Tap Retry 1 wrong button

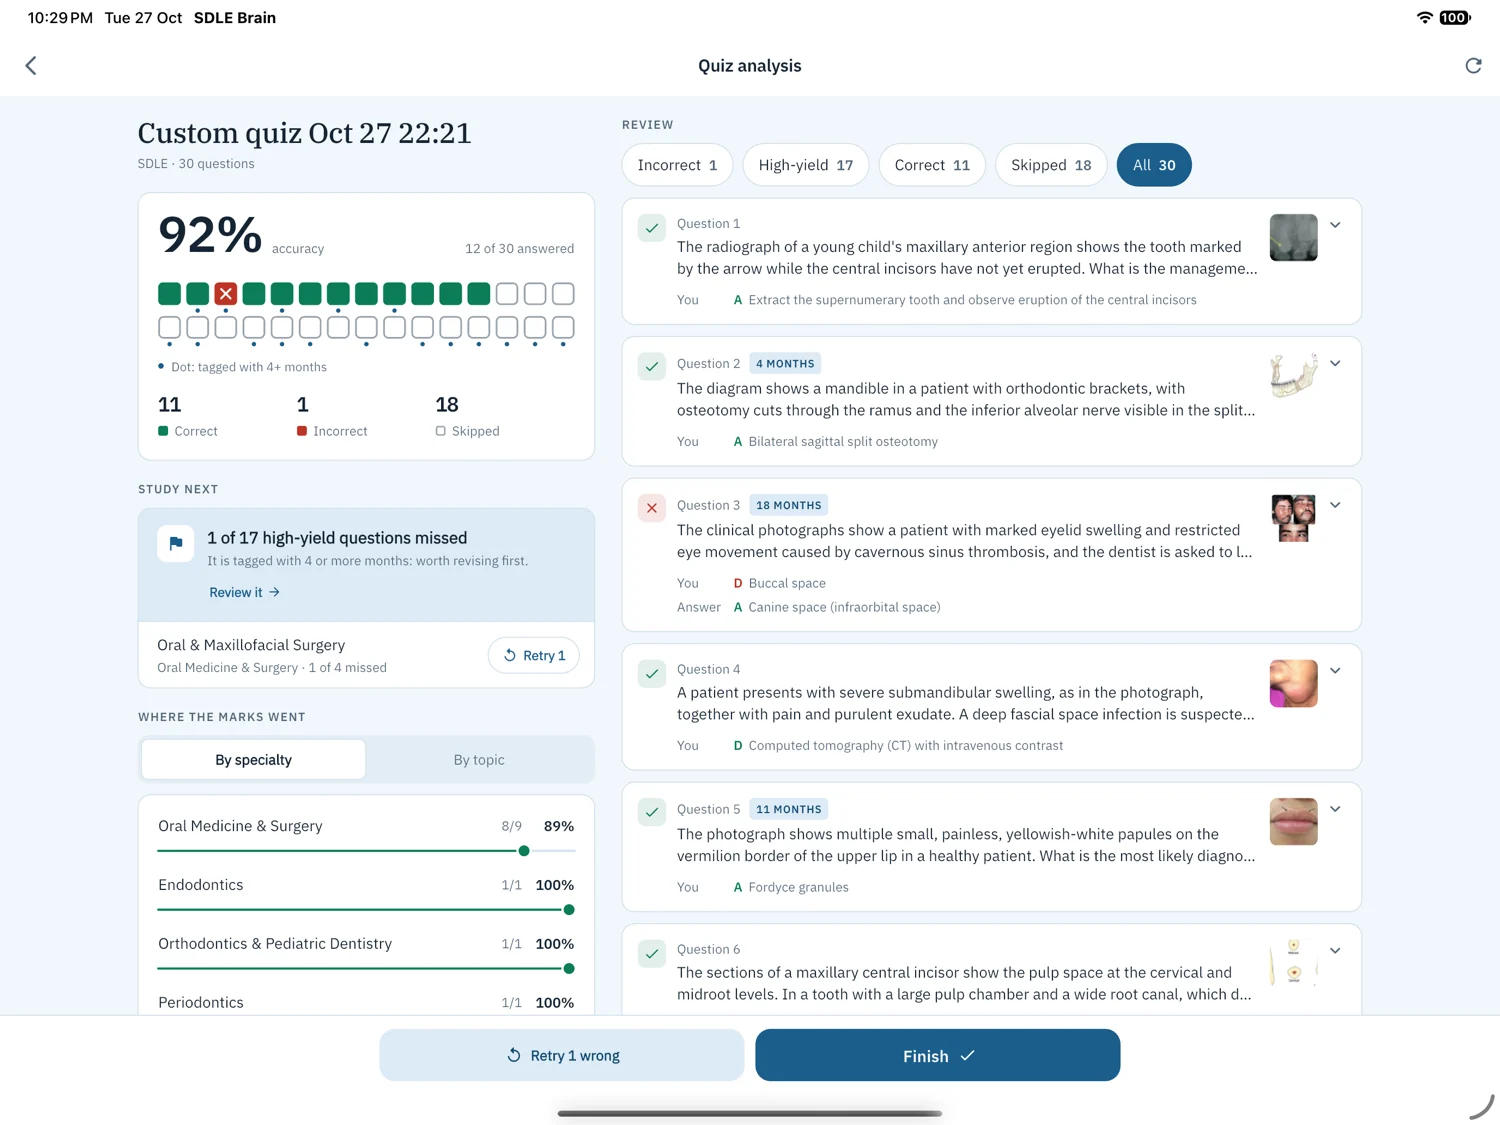[562, 1055]
